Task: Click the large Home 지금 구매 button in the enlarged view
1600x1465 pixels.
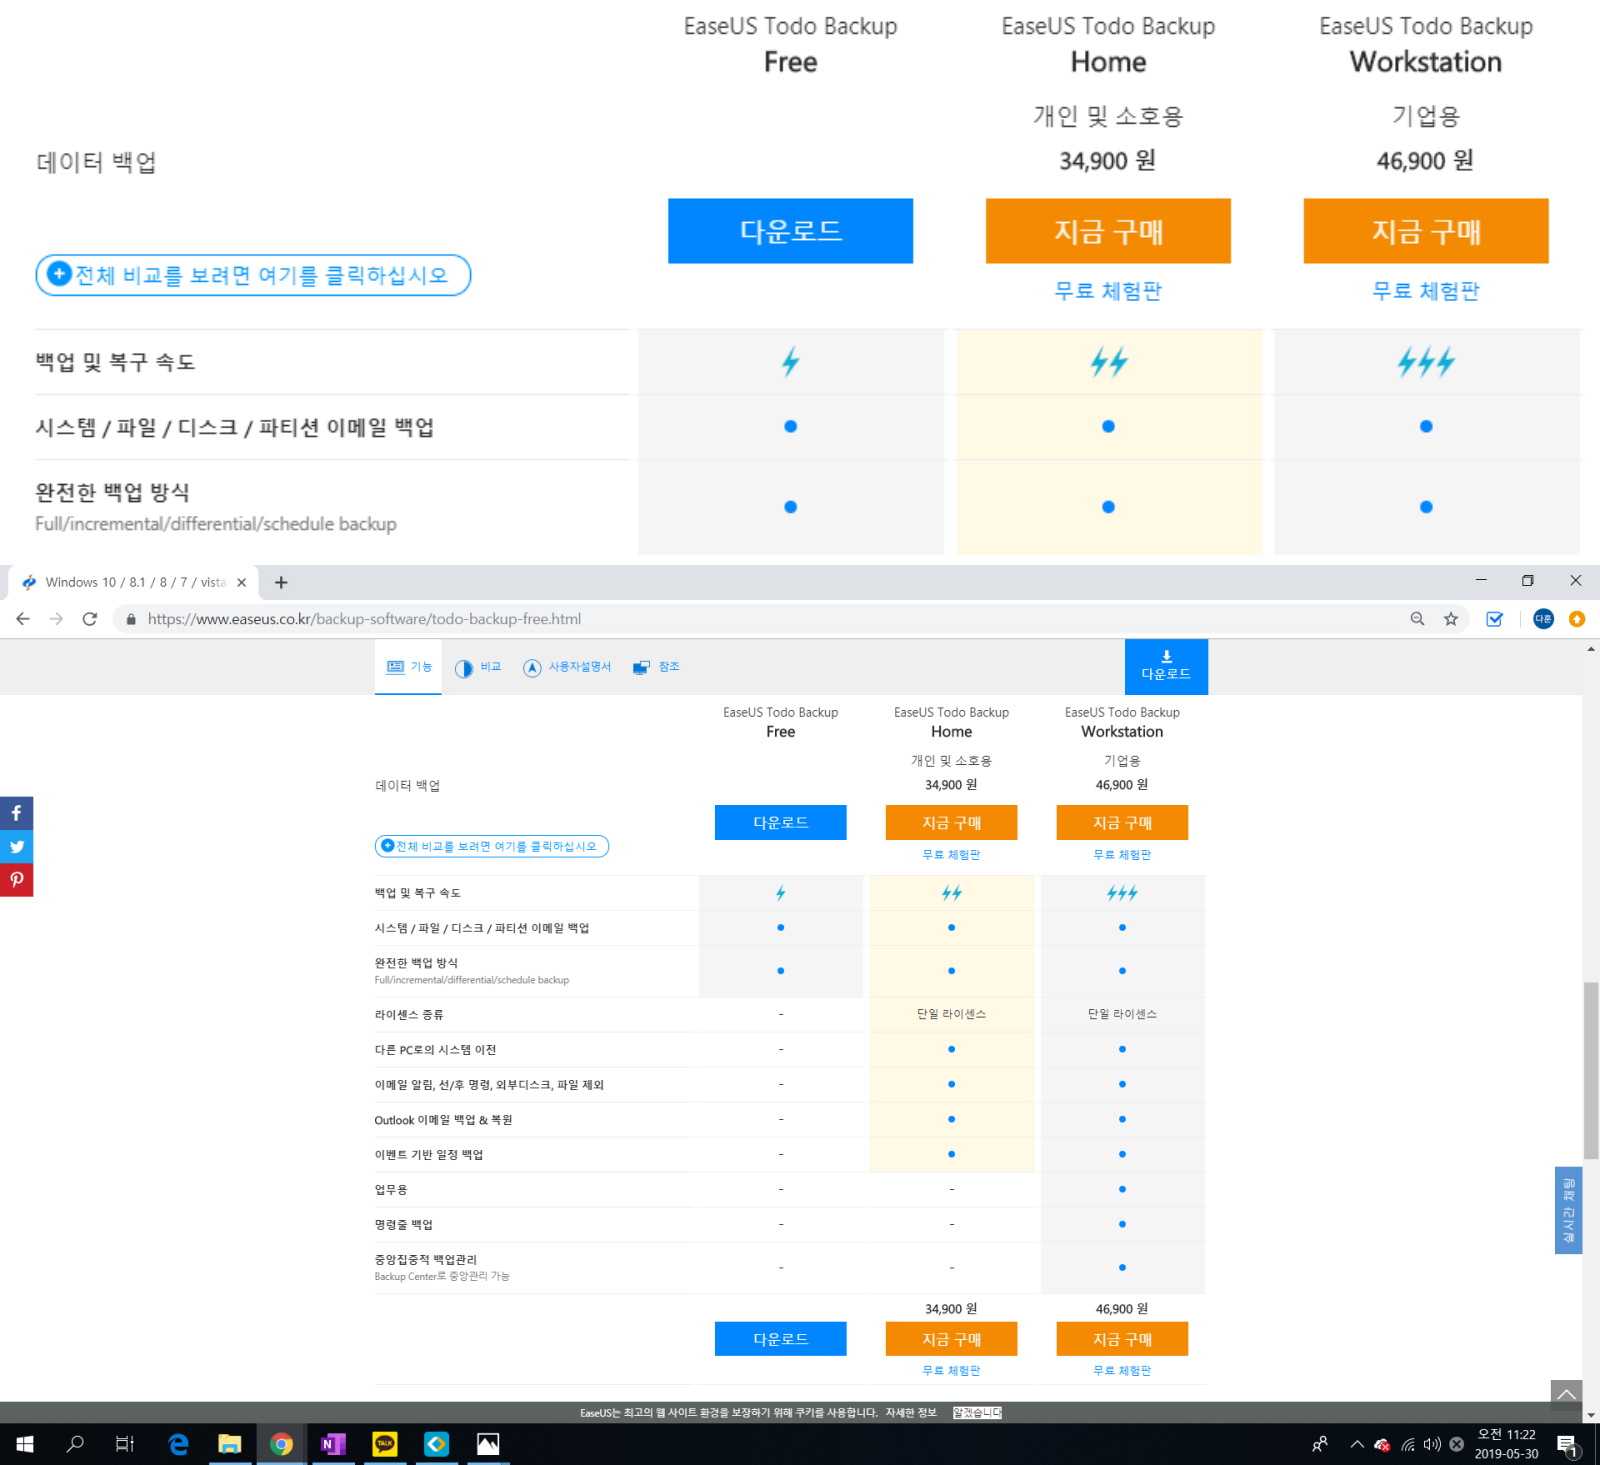Action: [x=1108, y=231]
